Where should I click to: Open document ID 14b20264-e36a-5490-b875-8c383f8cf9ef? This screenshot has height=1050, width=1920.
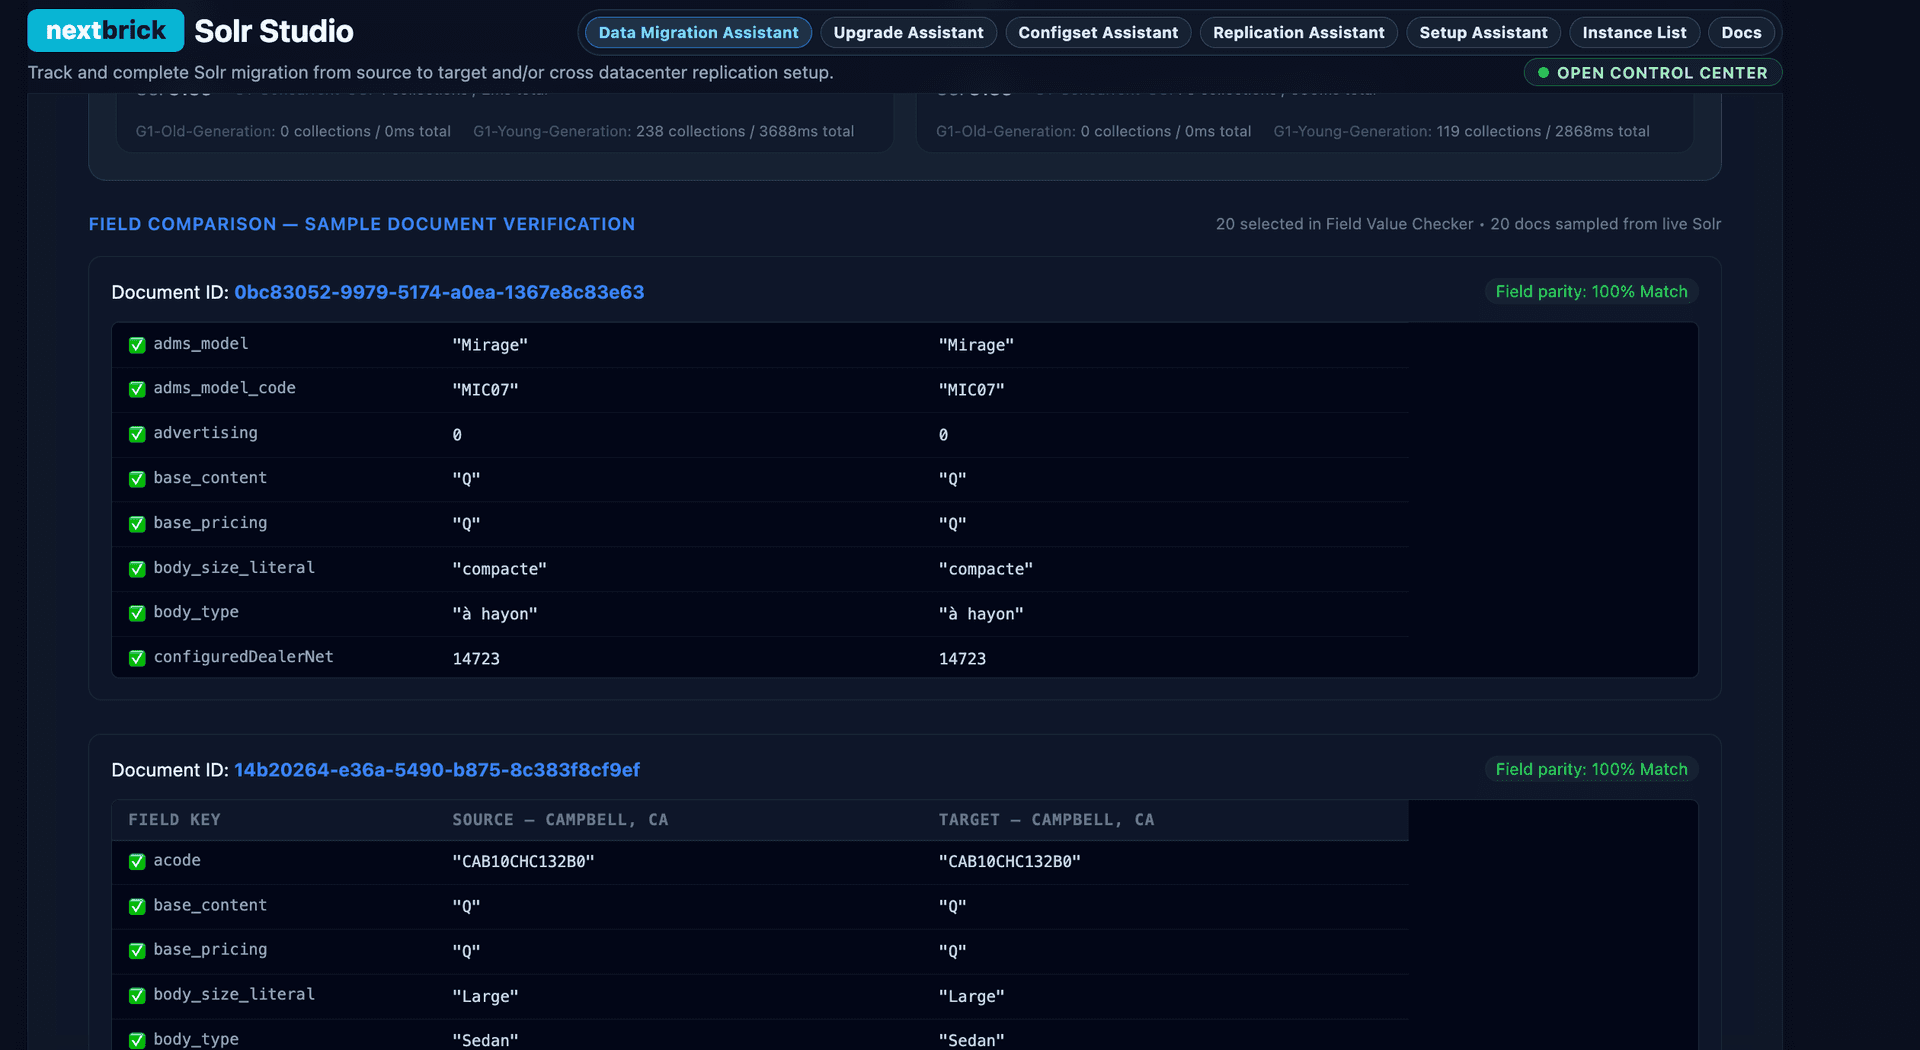(x=437, y=770)
